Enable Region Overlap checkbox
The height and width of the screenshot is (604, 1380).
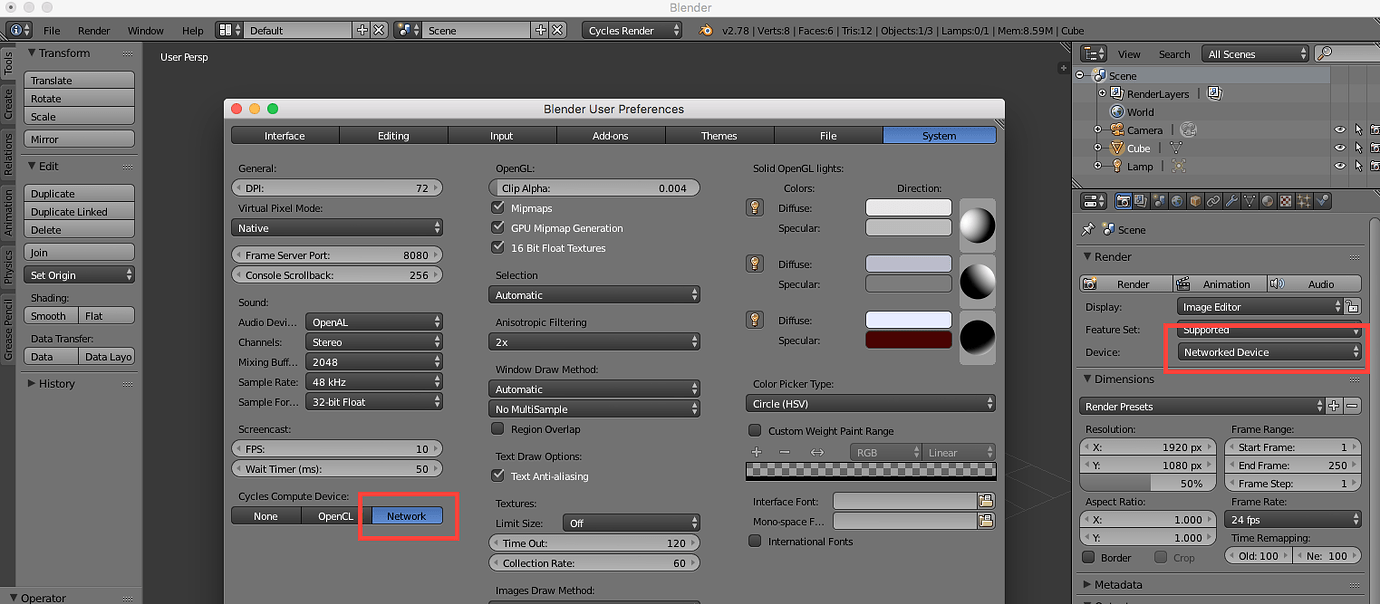(x=498, y=429)
